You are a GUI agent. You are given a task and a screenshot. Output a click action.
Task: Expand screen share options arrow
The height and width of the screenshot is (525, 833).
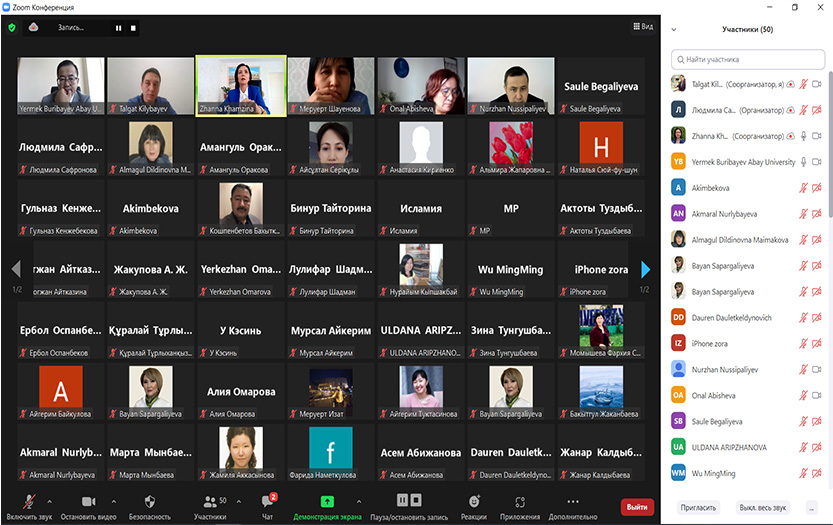coord(358,500)
